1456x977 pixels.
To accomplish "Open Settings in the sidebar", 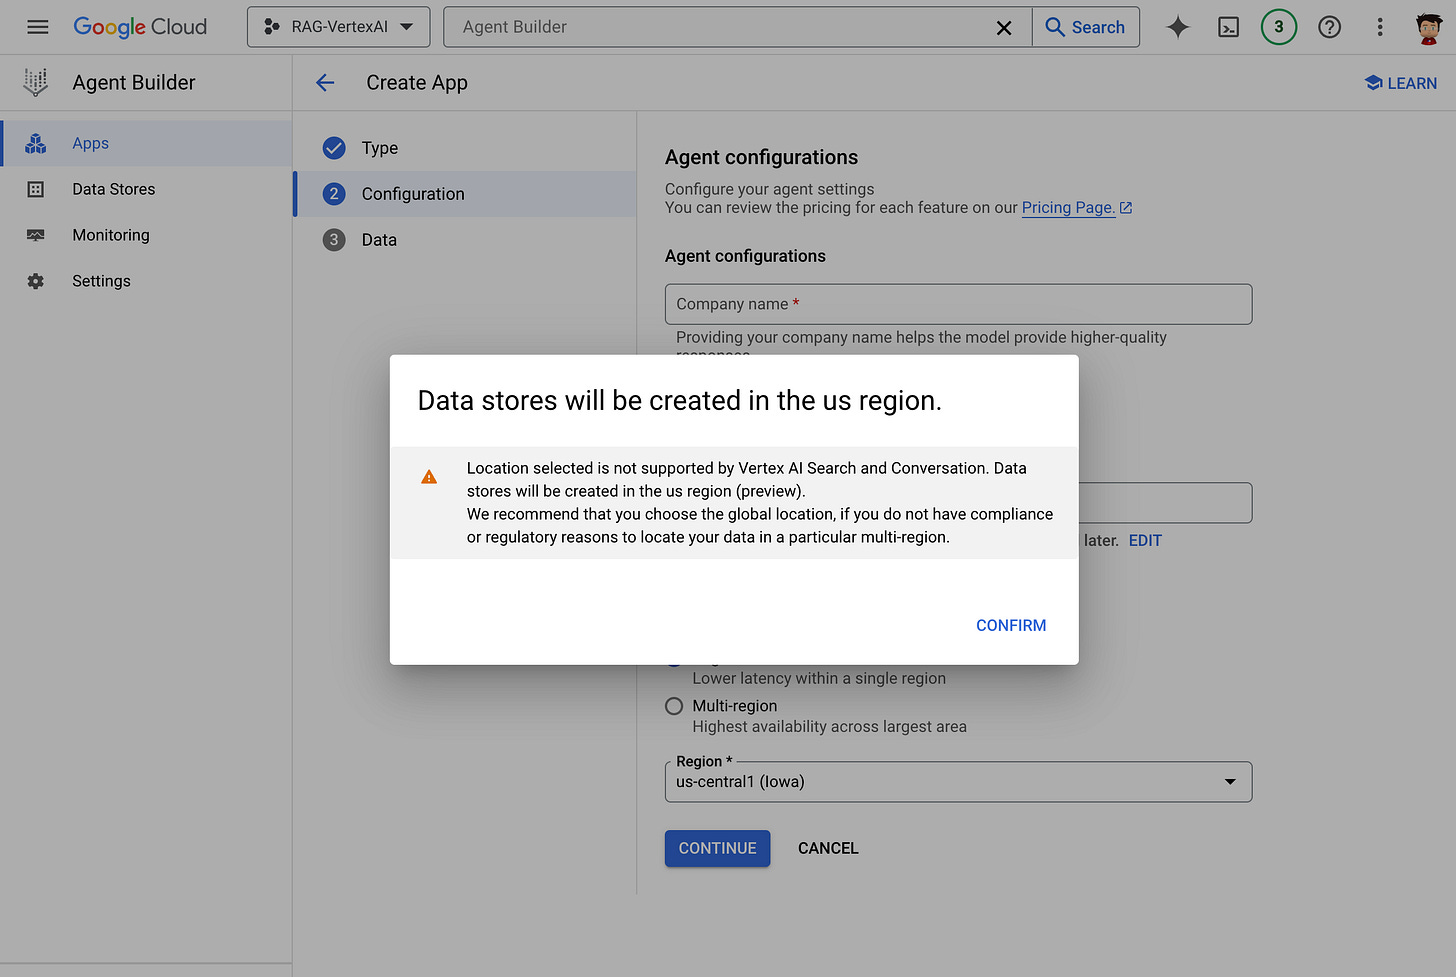I will 146,281.
